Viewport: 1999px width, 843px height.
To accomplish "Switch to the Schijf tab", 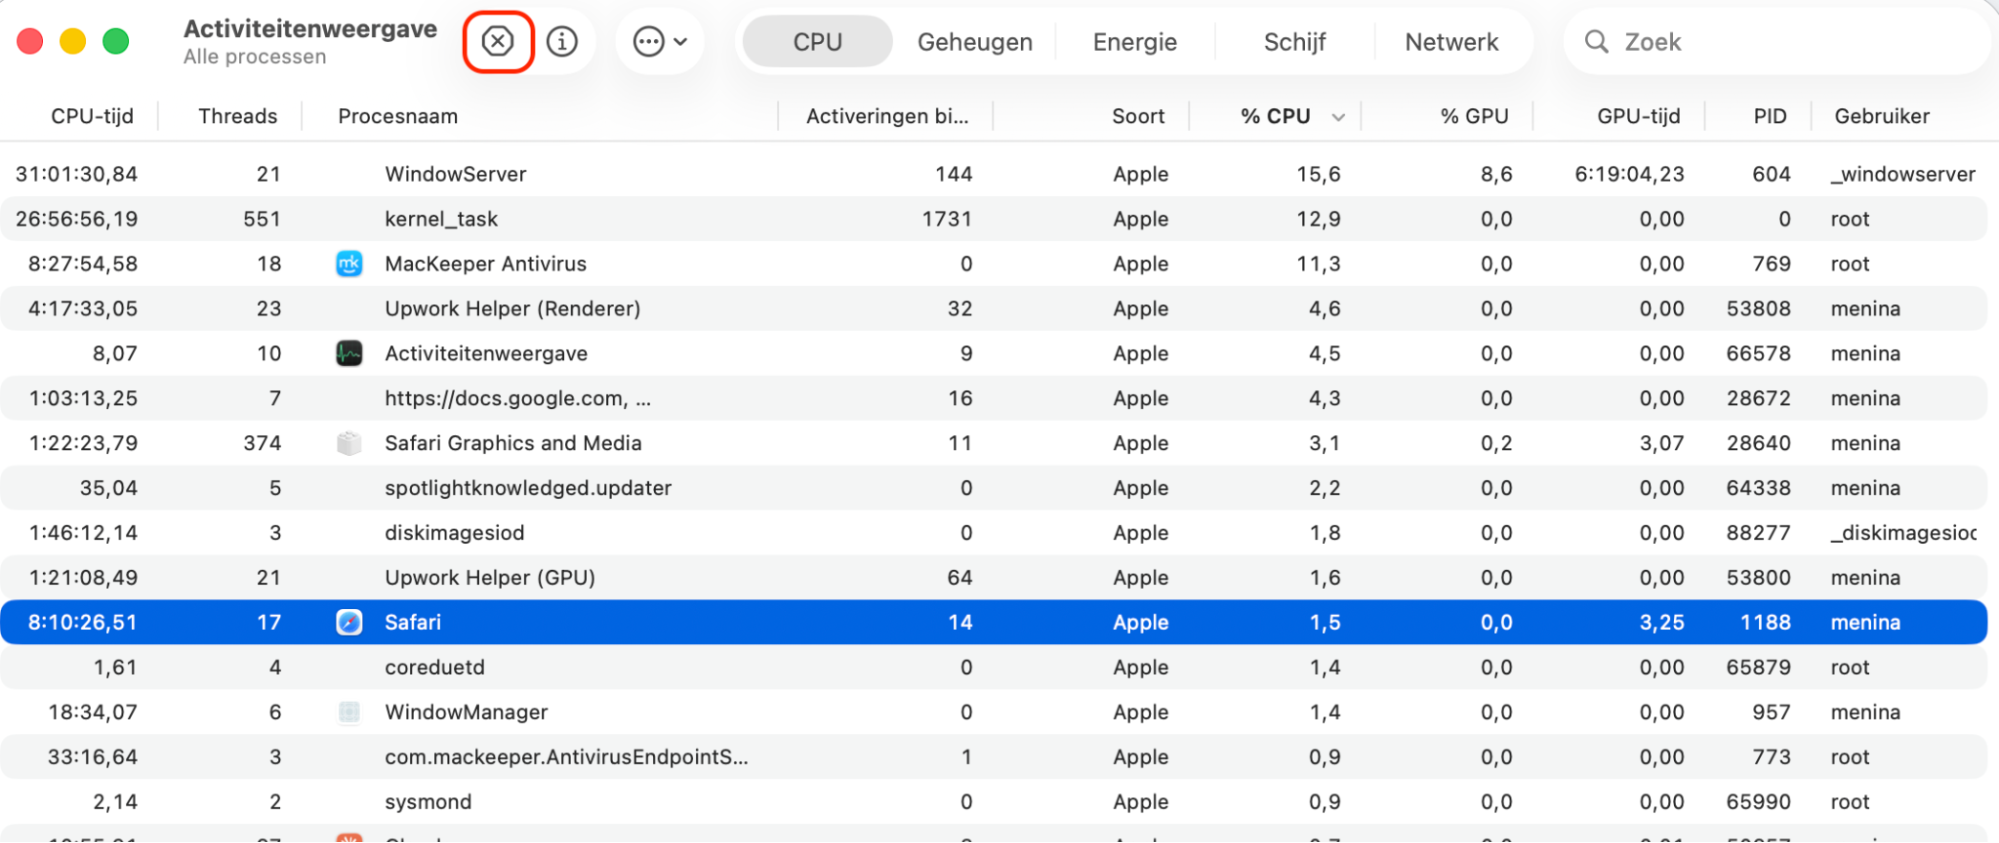I will pos(1294,41).
